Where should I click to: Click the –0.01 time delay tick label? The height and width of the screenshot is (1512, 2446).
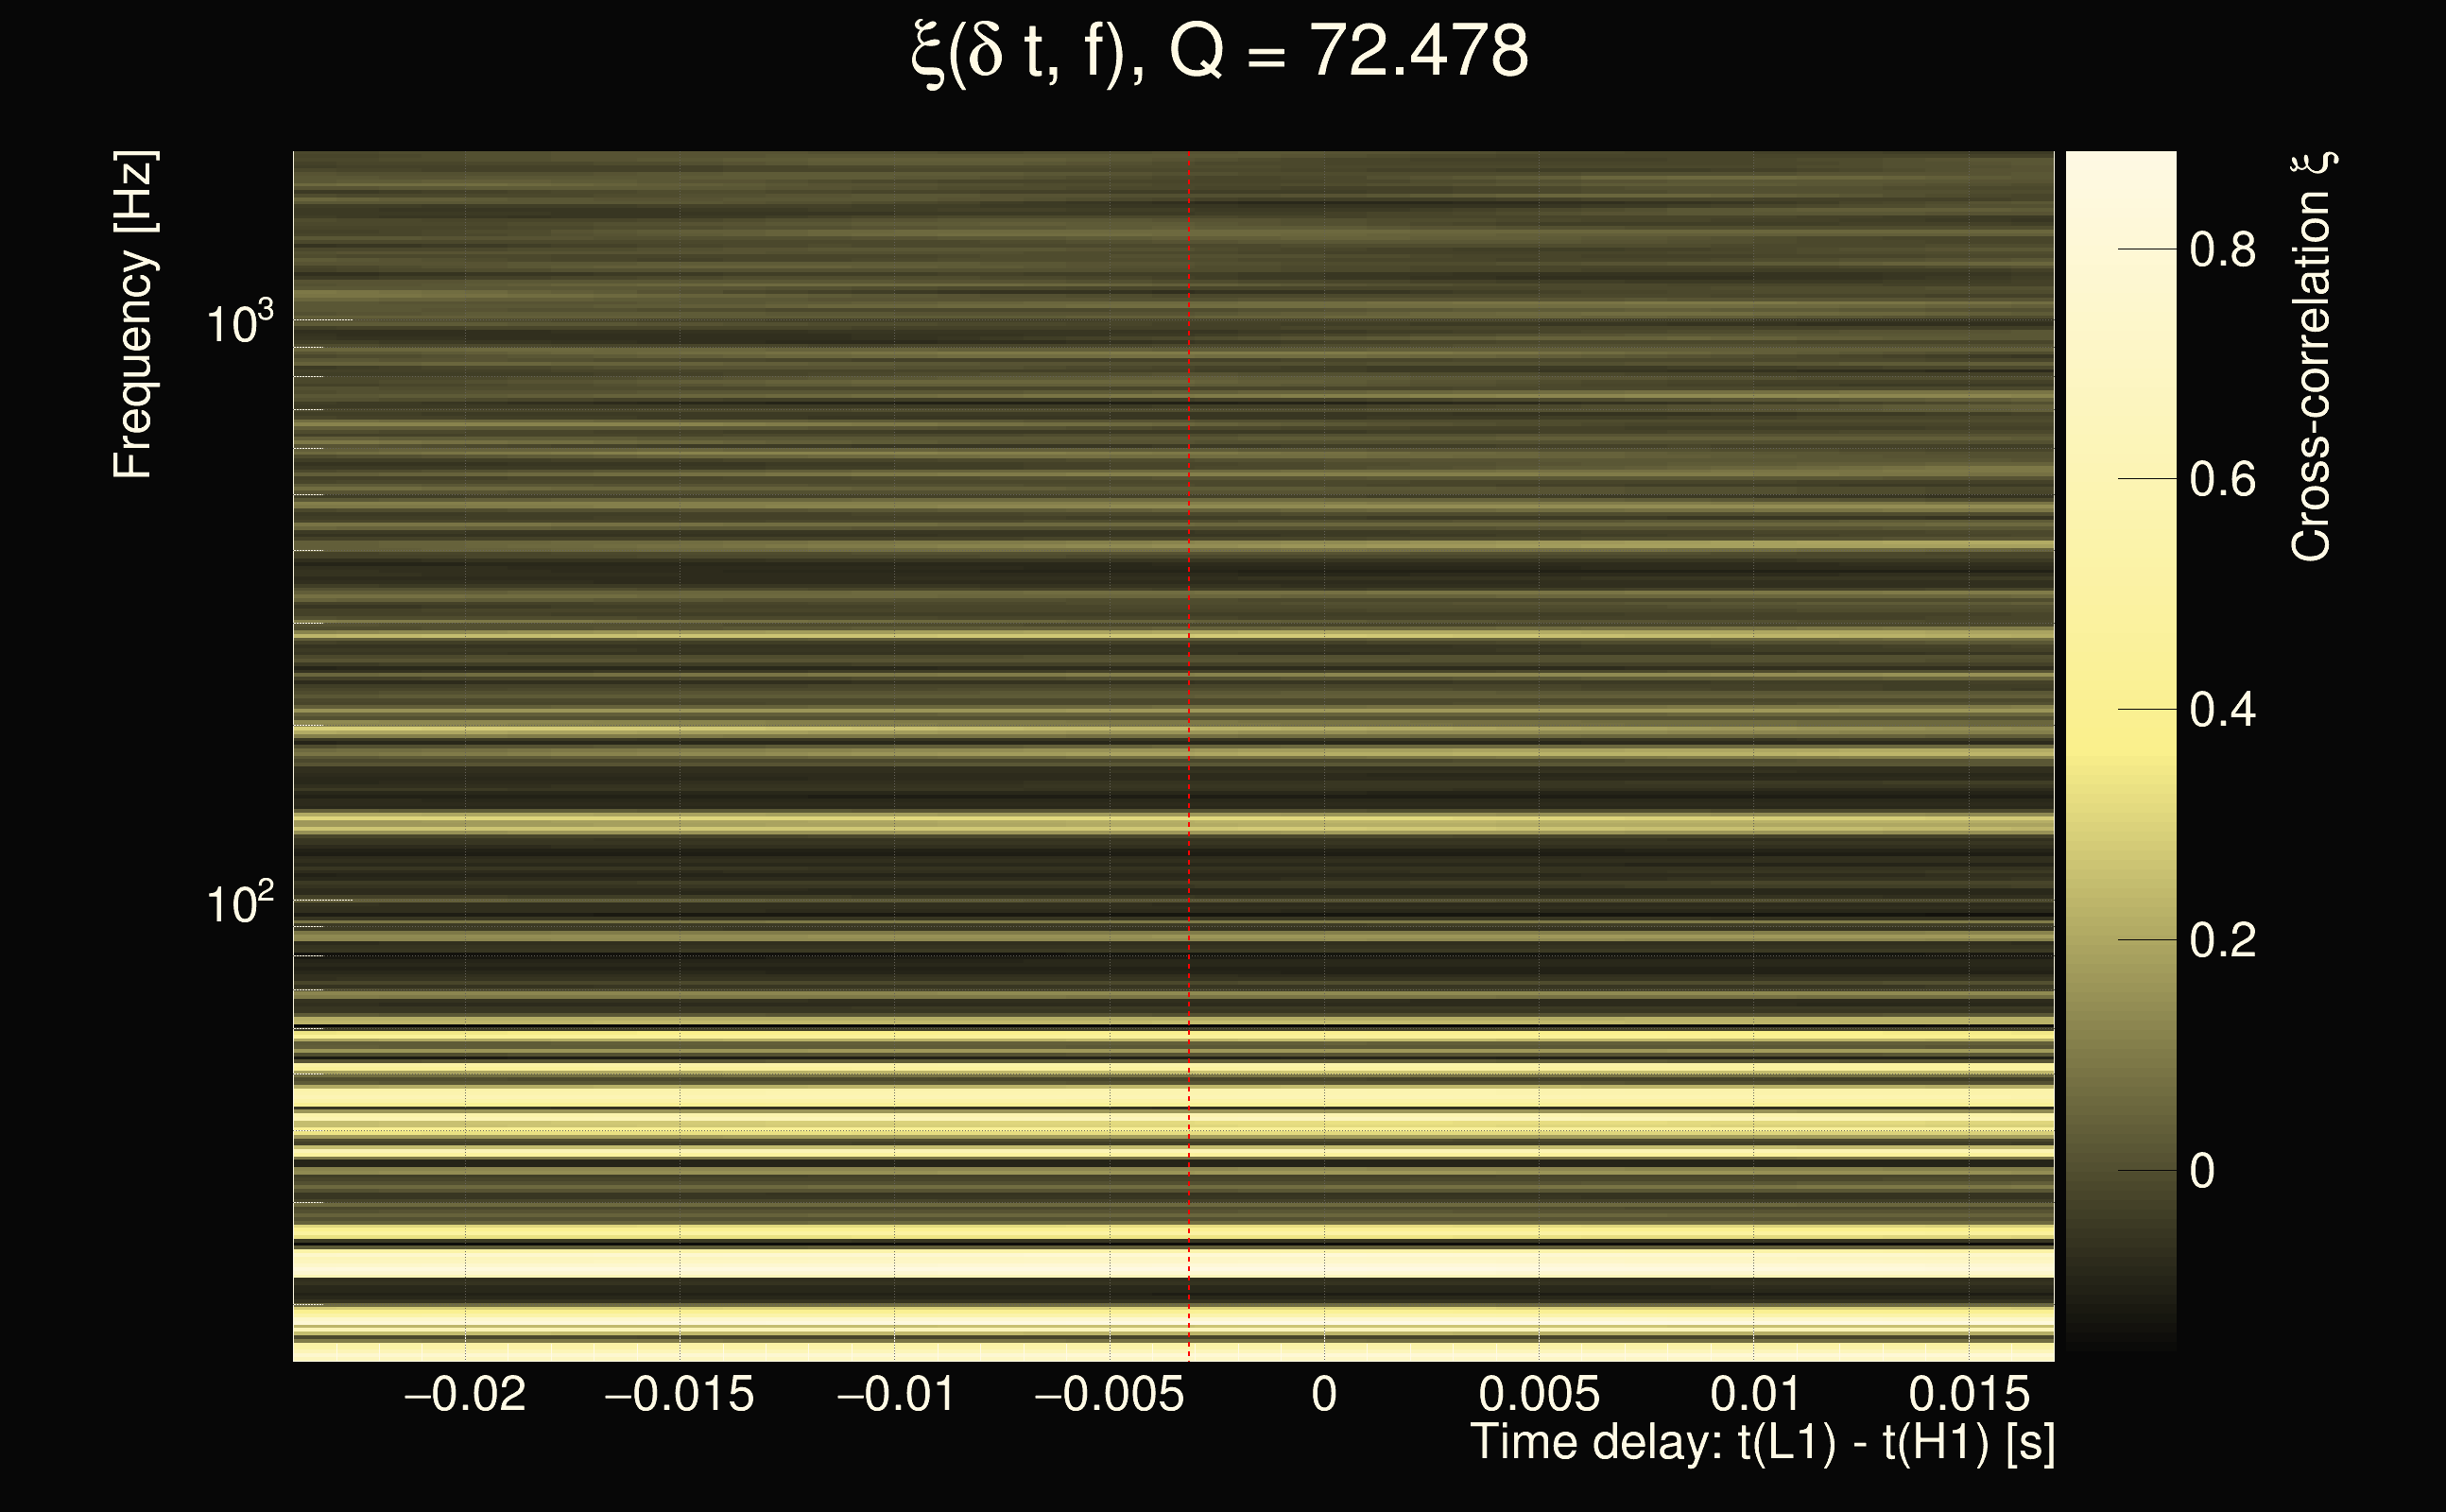coord(896,1394)
